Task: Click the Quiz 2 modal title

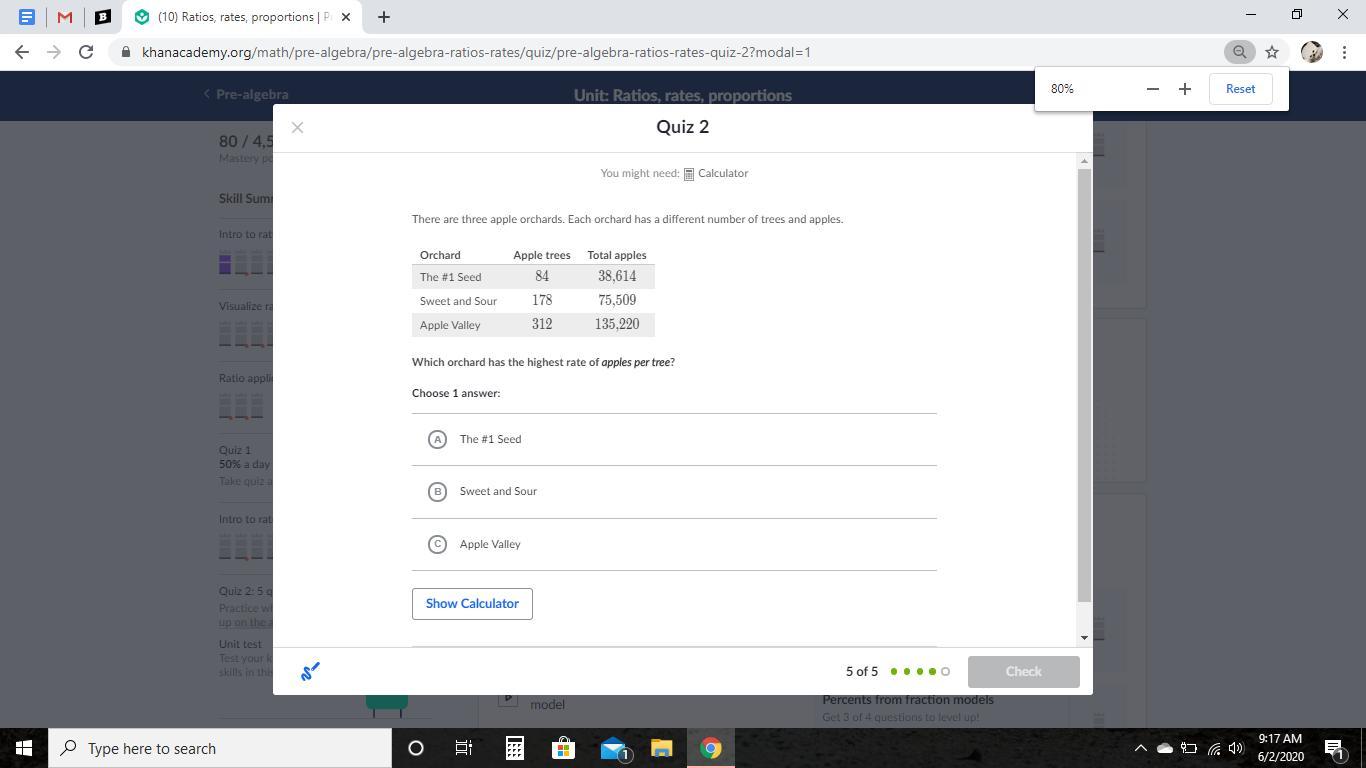Action: pyautogui.click(x=683, y=127)
